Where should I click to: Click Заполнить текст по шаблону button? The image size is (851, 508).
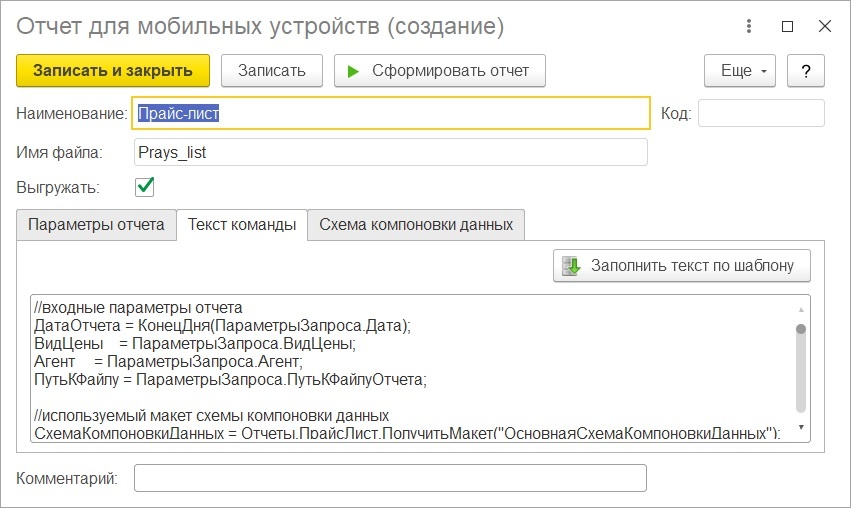(x=682, y=266)
